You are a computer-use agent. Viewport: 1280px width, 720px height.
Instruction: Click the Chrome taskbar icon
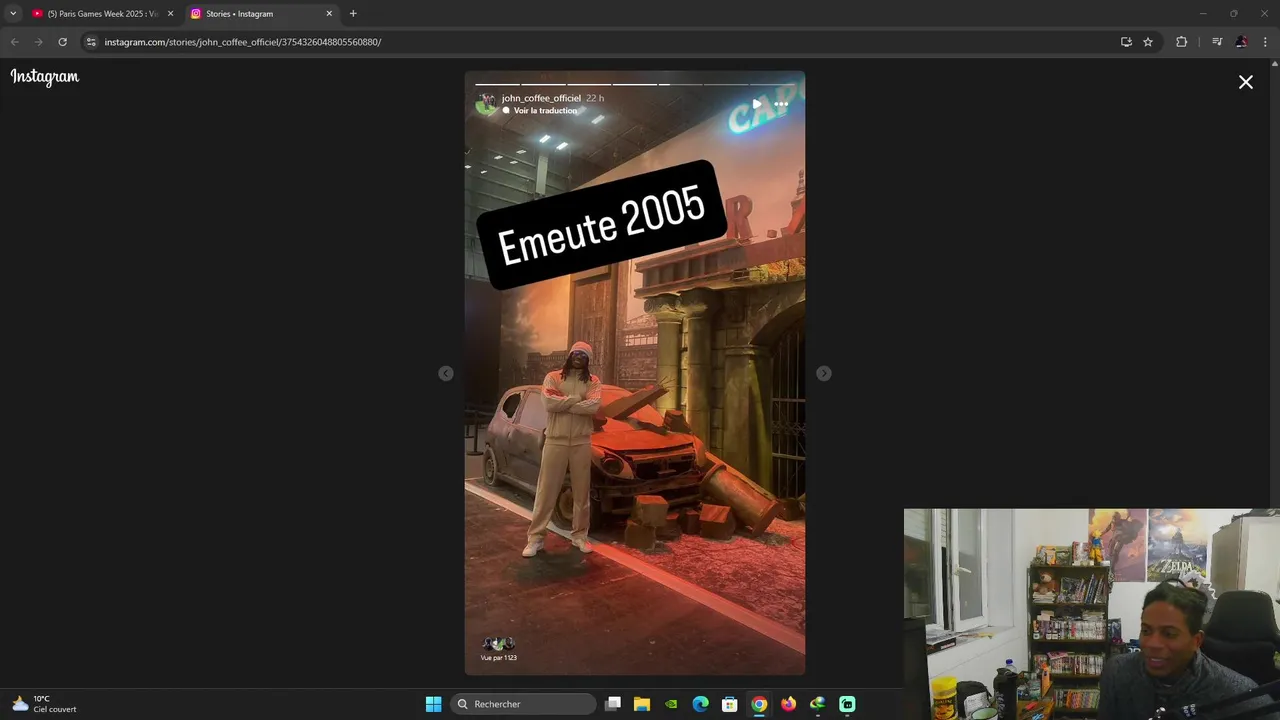[759, 704]
